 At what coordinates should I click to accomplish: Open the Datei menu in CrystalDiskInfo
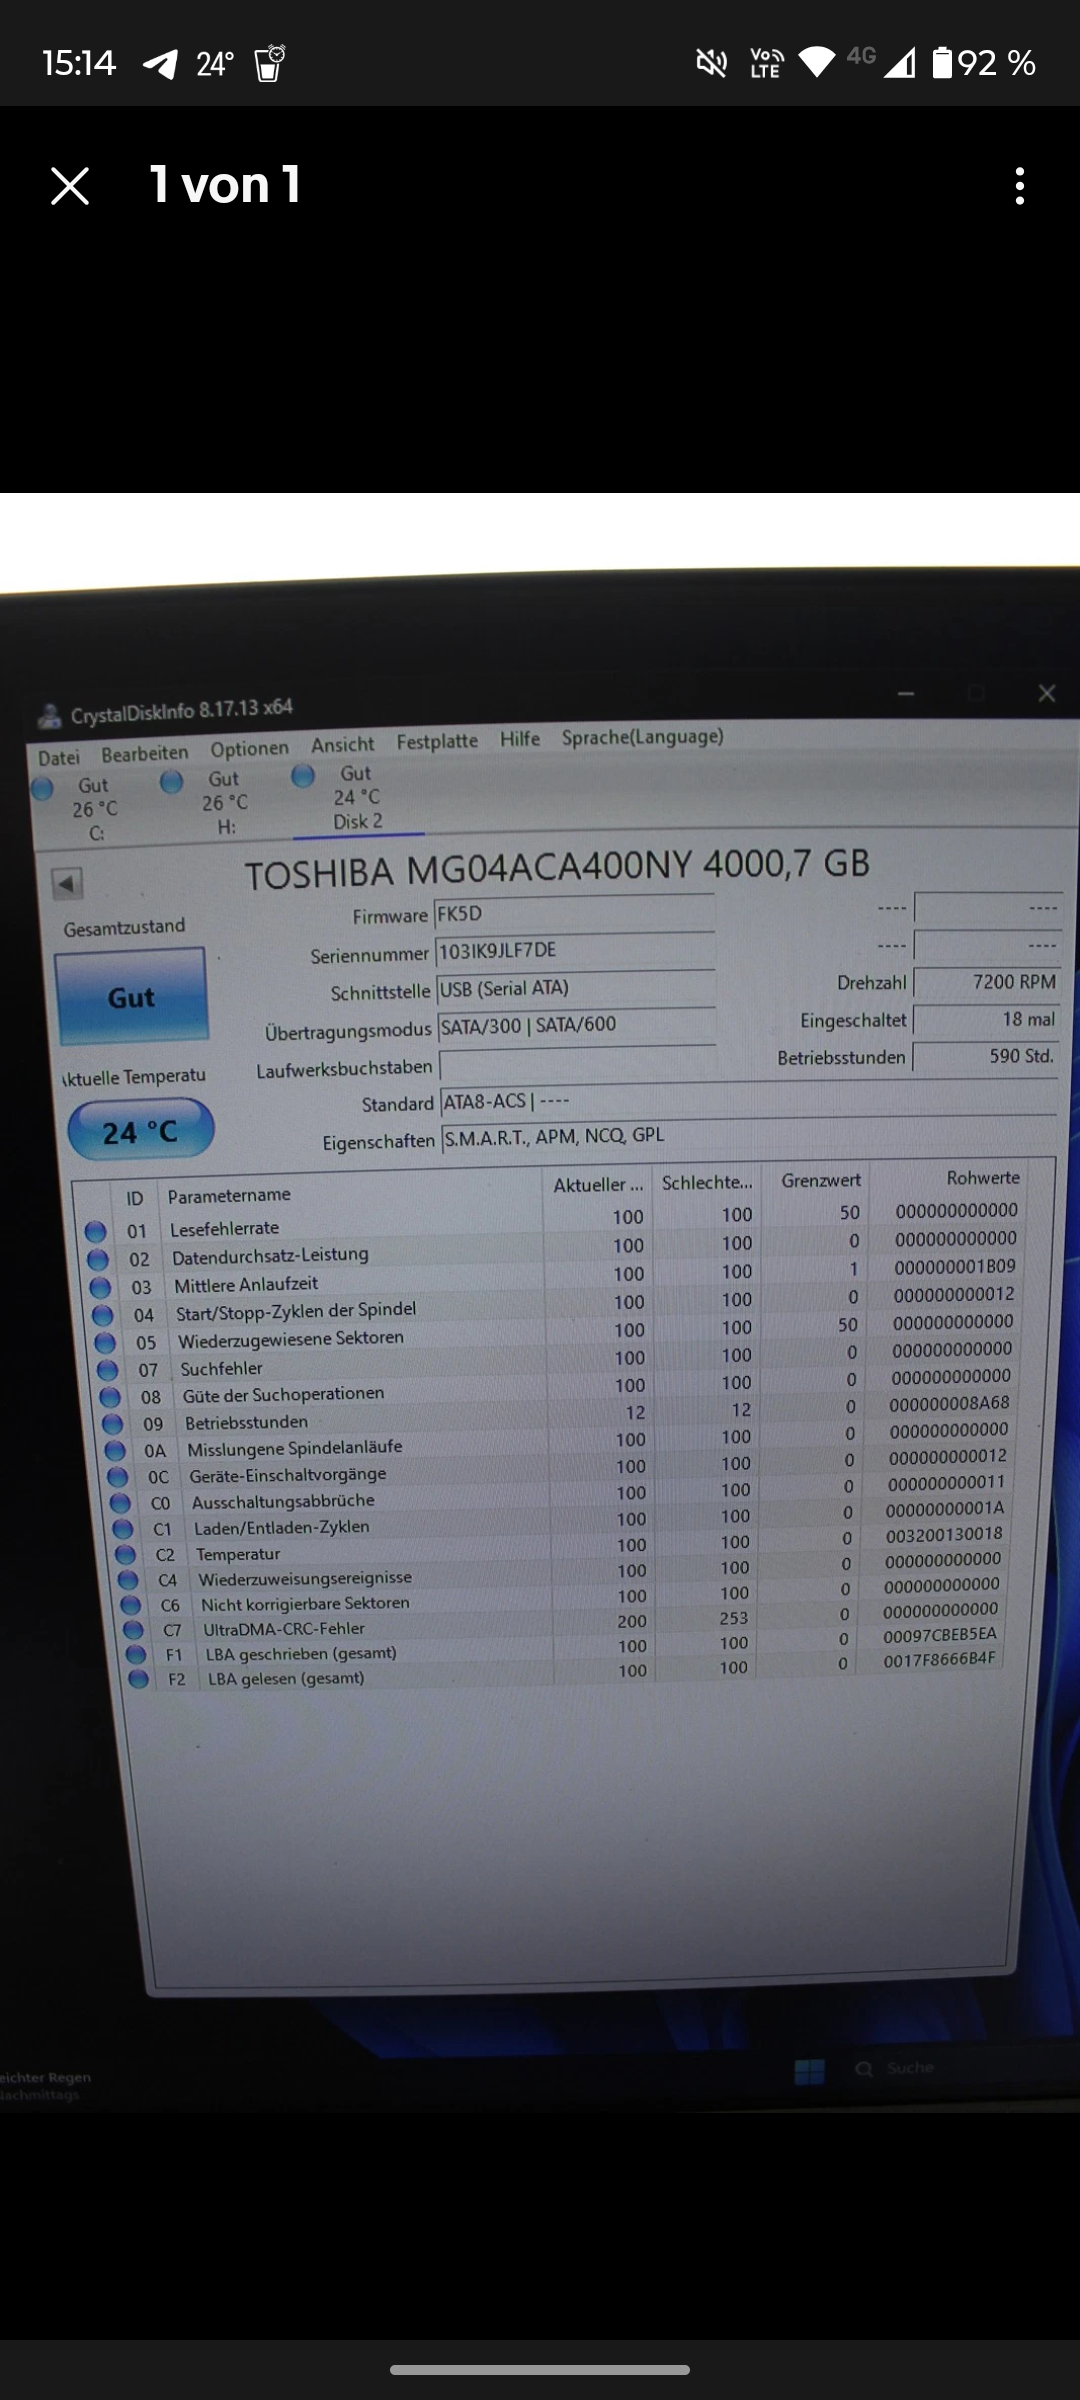(58, 758)
